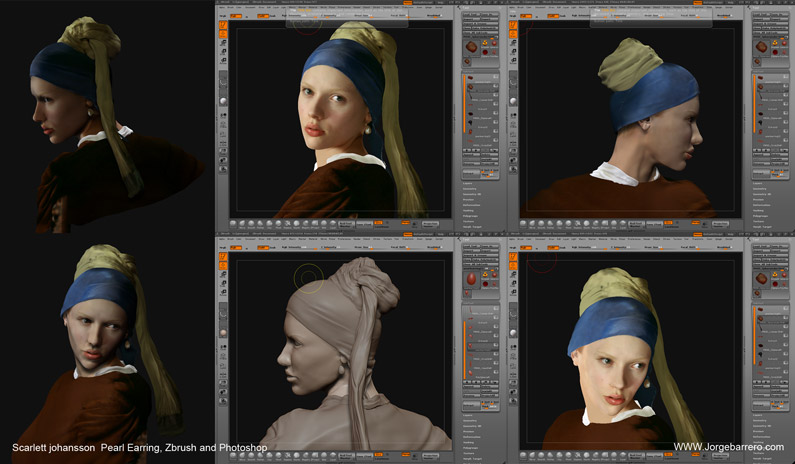The width and height of the screenshot is (795, 464).
Task: Toggle the top subtool's eye in the front-facing portrait window
Action: (496, 77)
